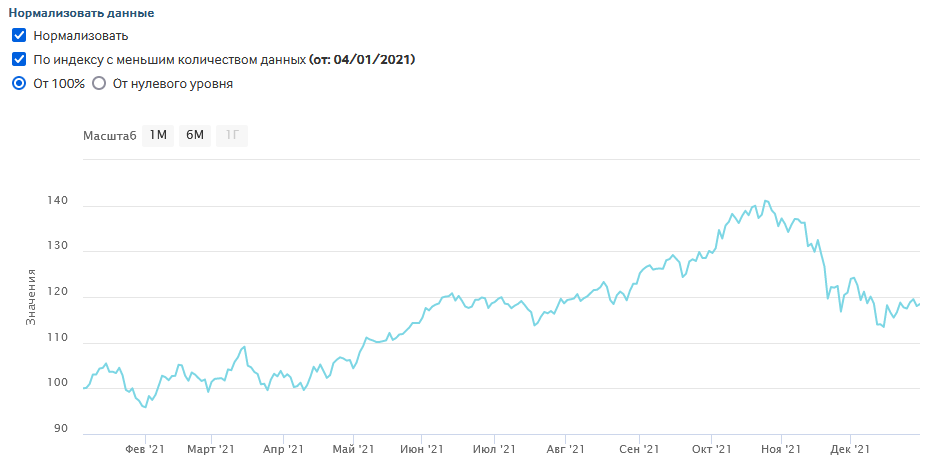Set chart scale to 1М
The height and width of the screenshot is (468, 943).
coord(158,136)
